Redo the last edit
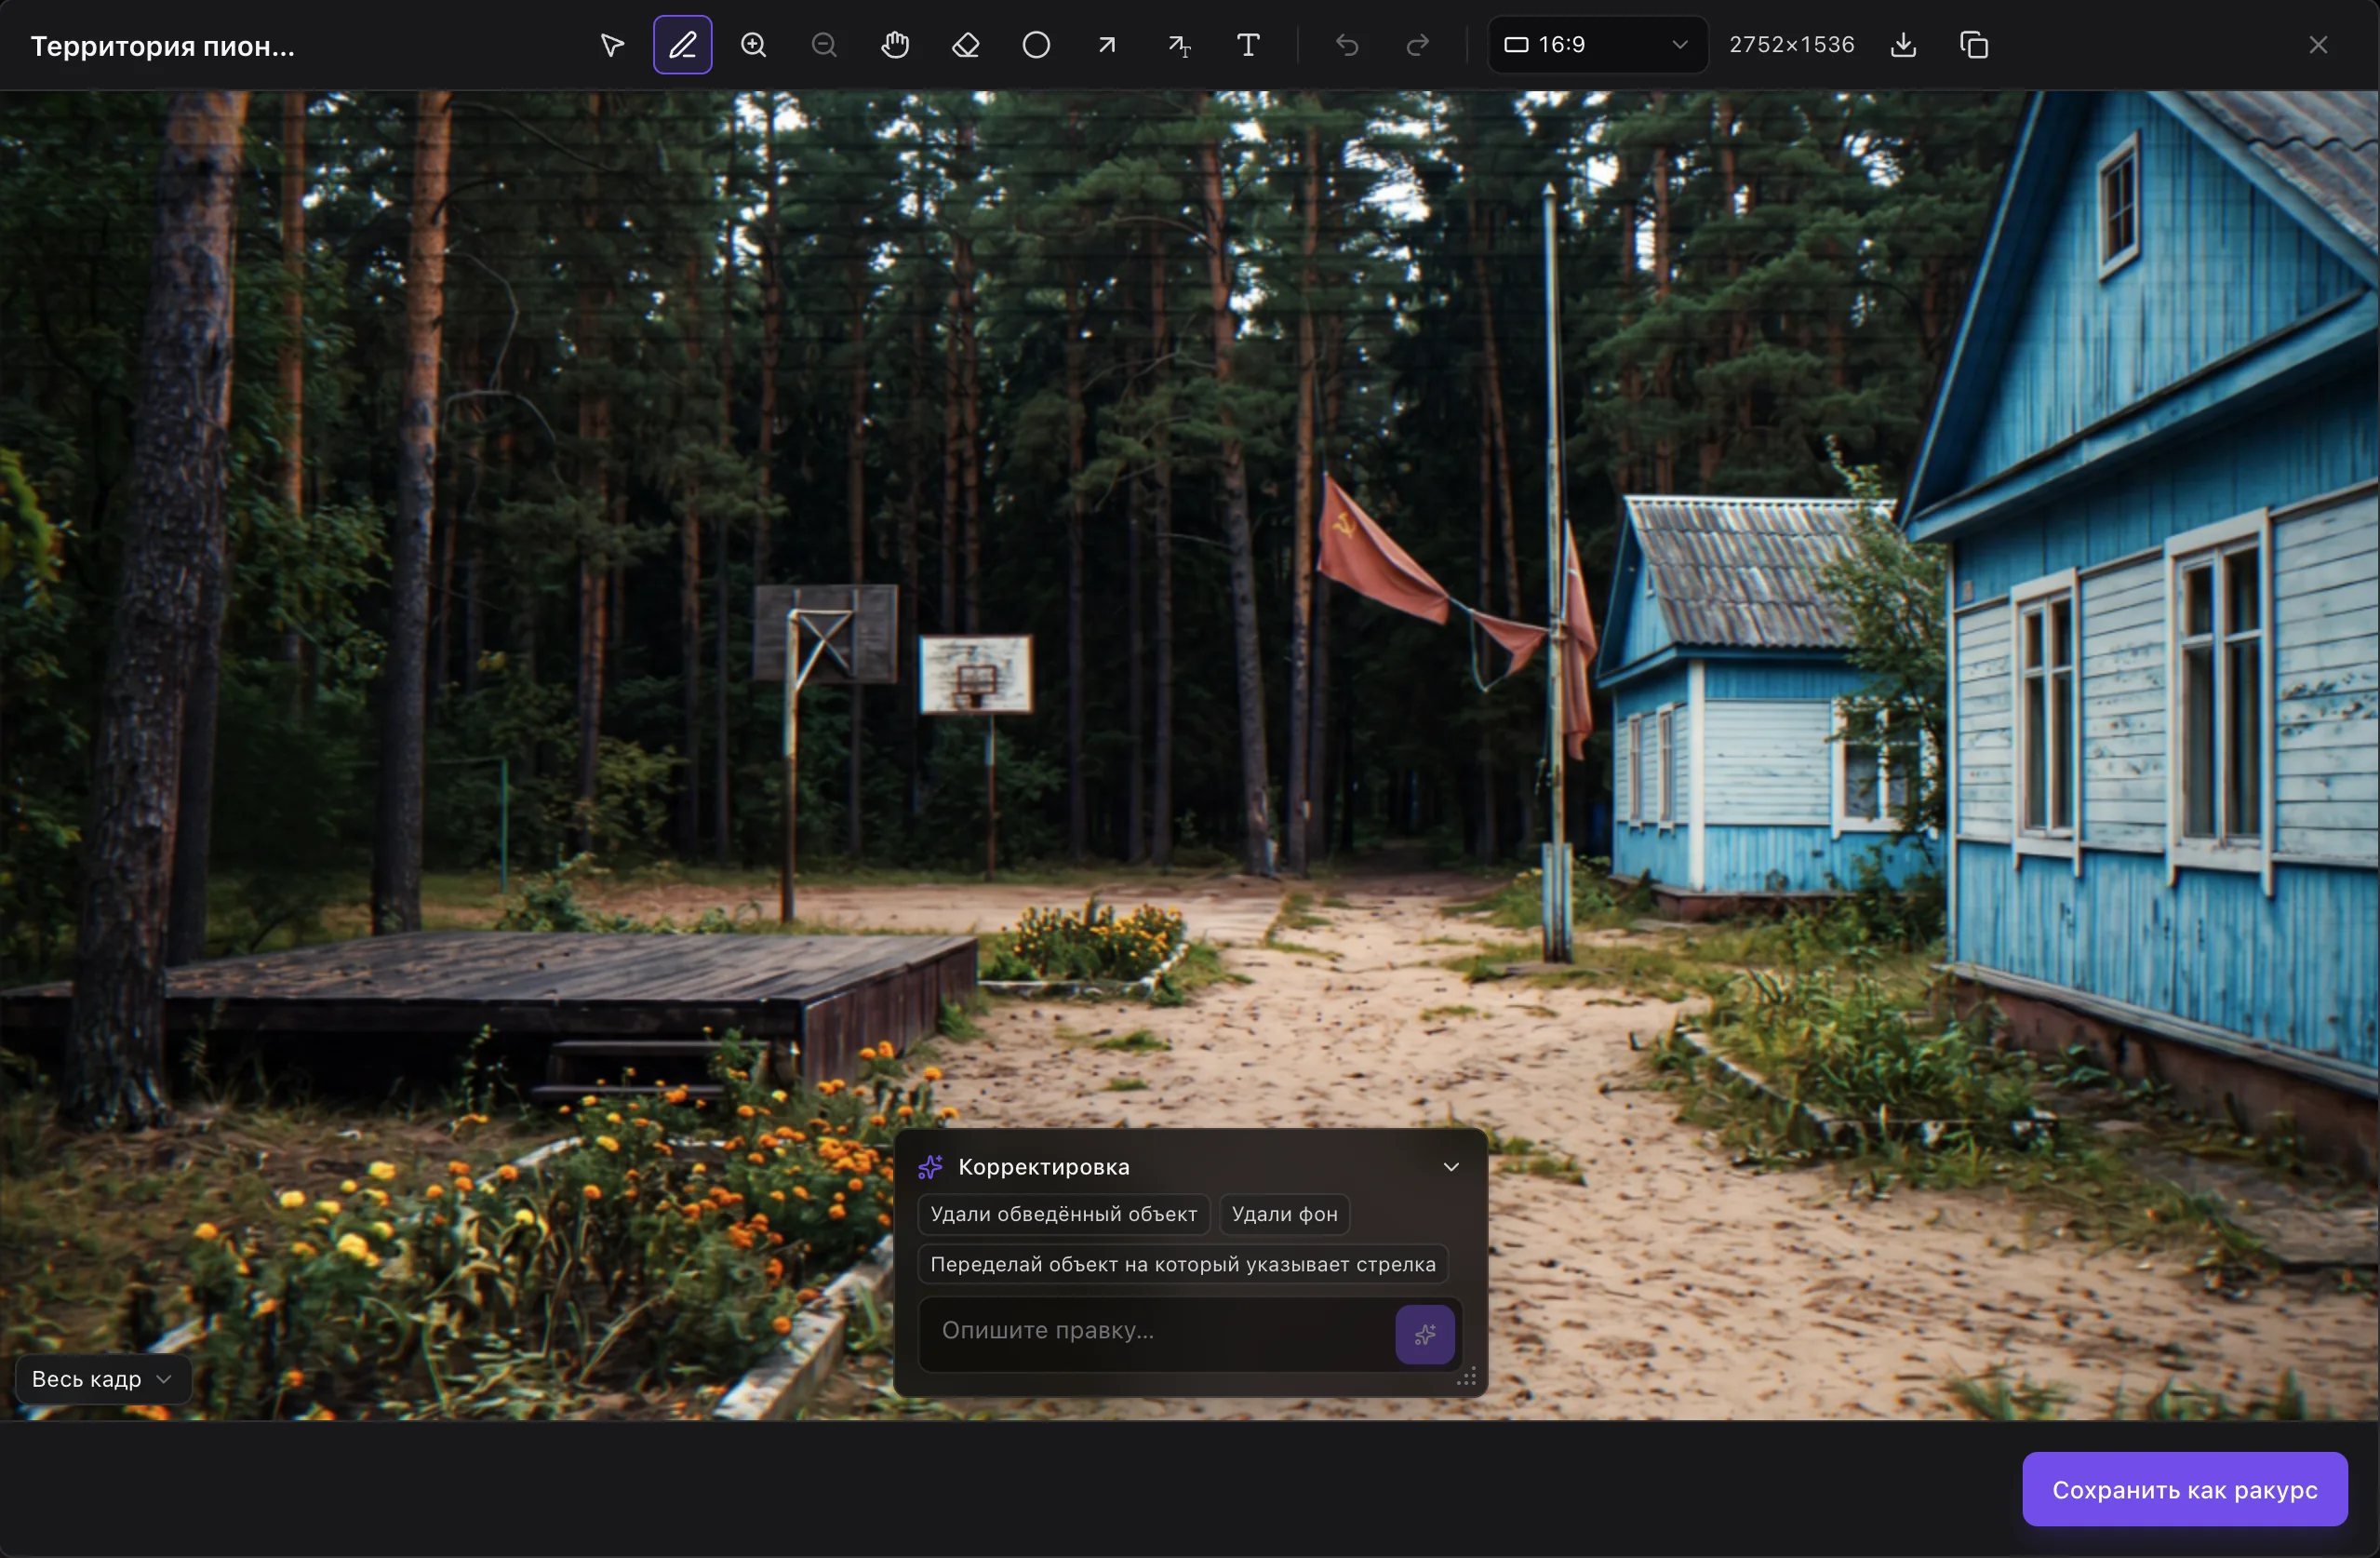 (x=1418, y=45)
